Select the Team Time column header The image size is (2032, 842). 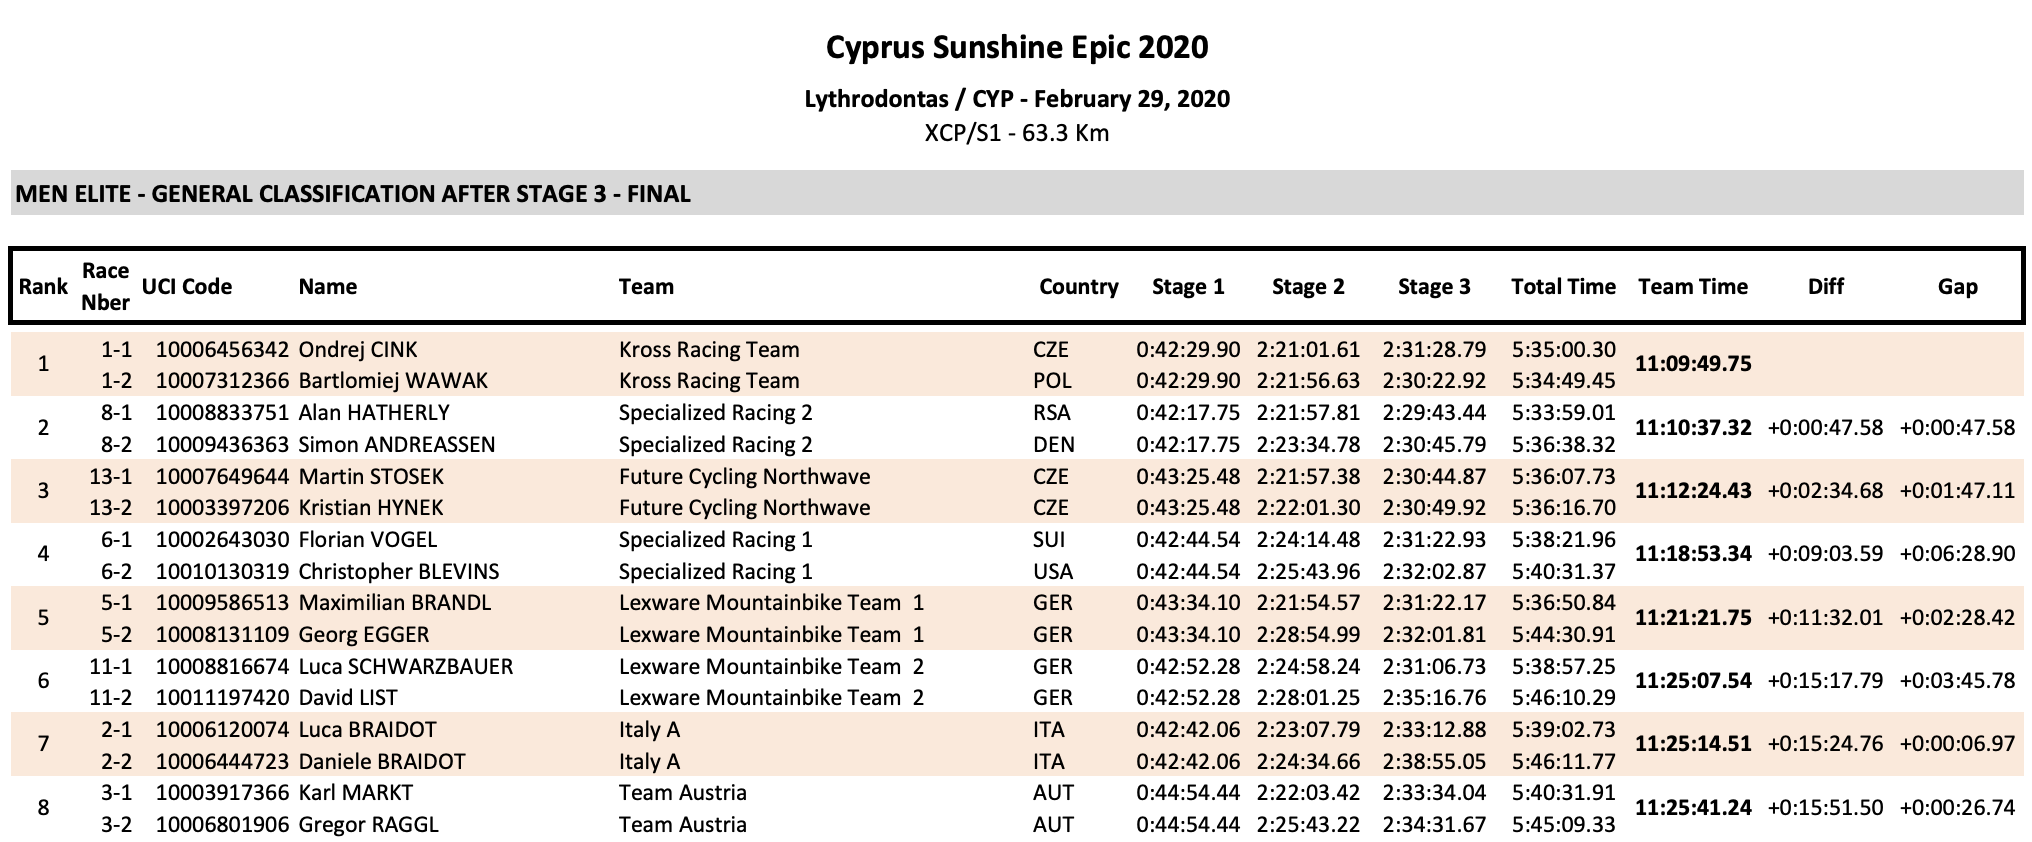point(1693,287)
